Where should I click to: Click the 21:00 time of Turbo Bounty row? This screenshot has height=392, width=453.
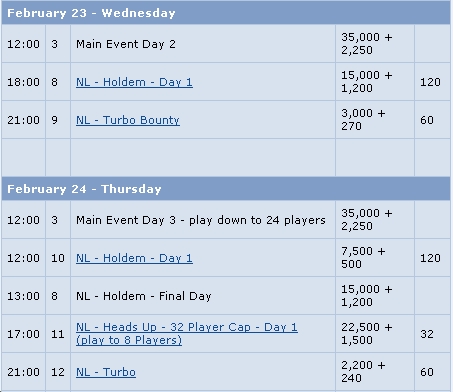coord(23,120)
